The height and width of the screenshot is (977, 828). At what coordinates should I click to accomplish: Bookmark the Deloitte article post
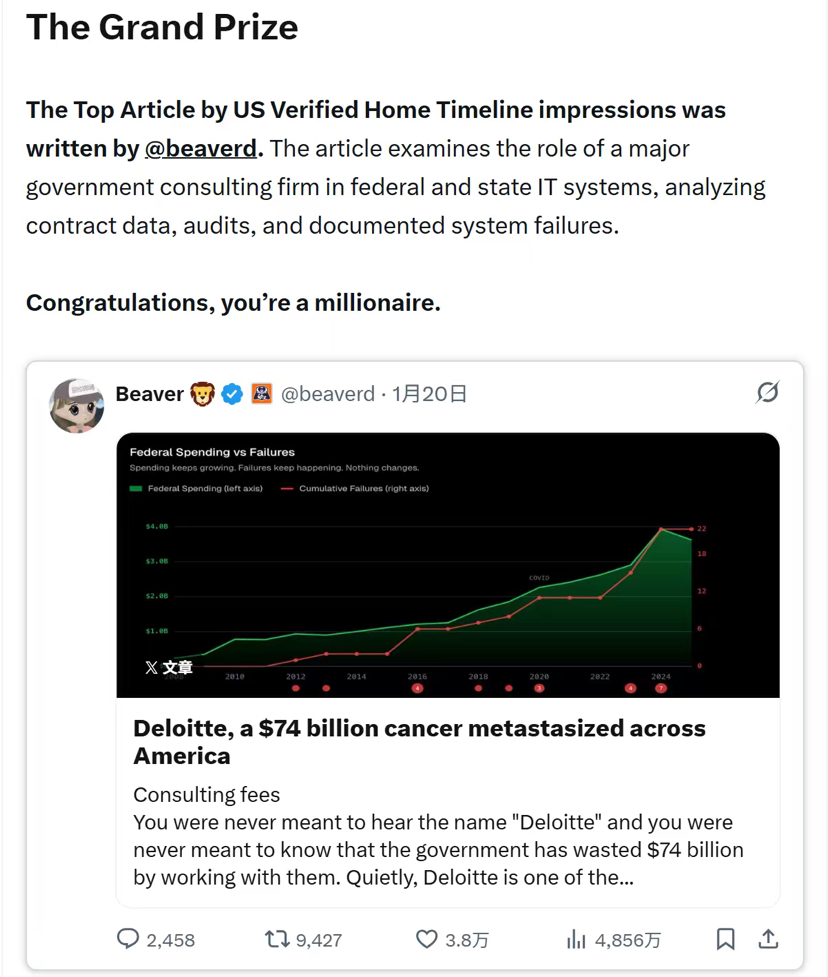click(x=726, y=939)
